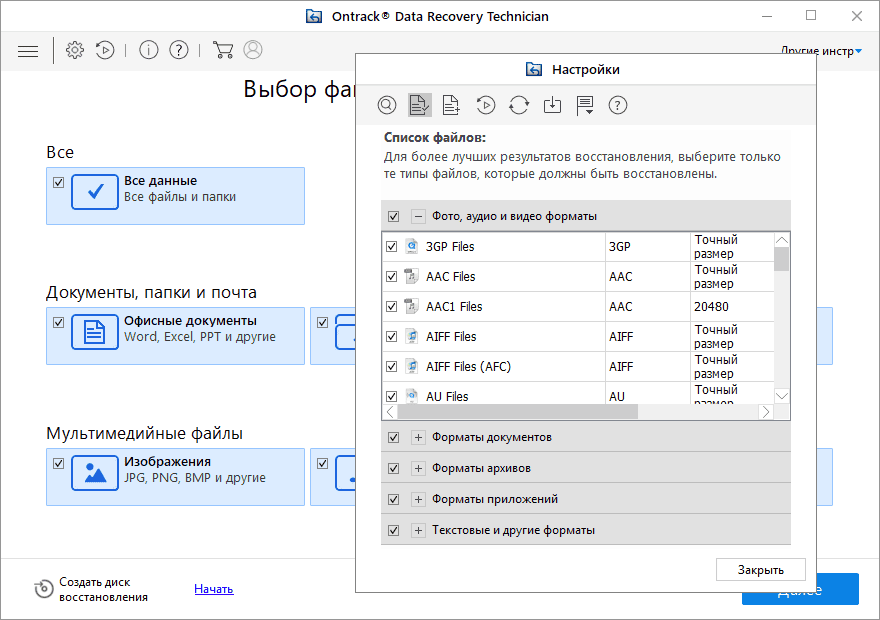This screenshot has height=620, width=880.
Task: Open the update tab with circular arrows
Action: pyautogui.click(x=519, y=105)
